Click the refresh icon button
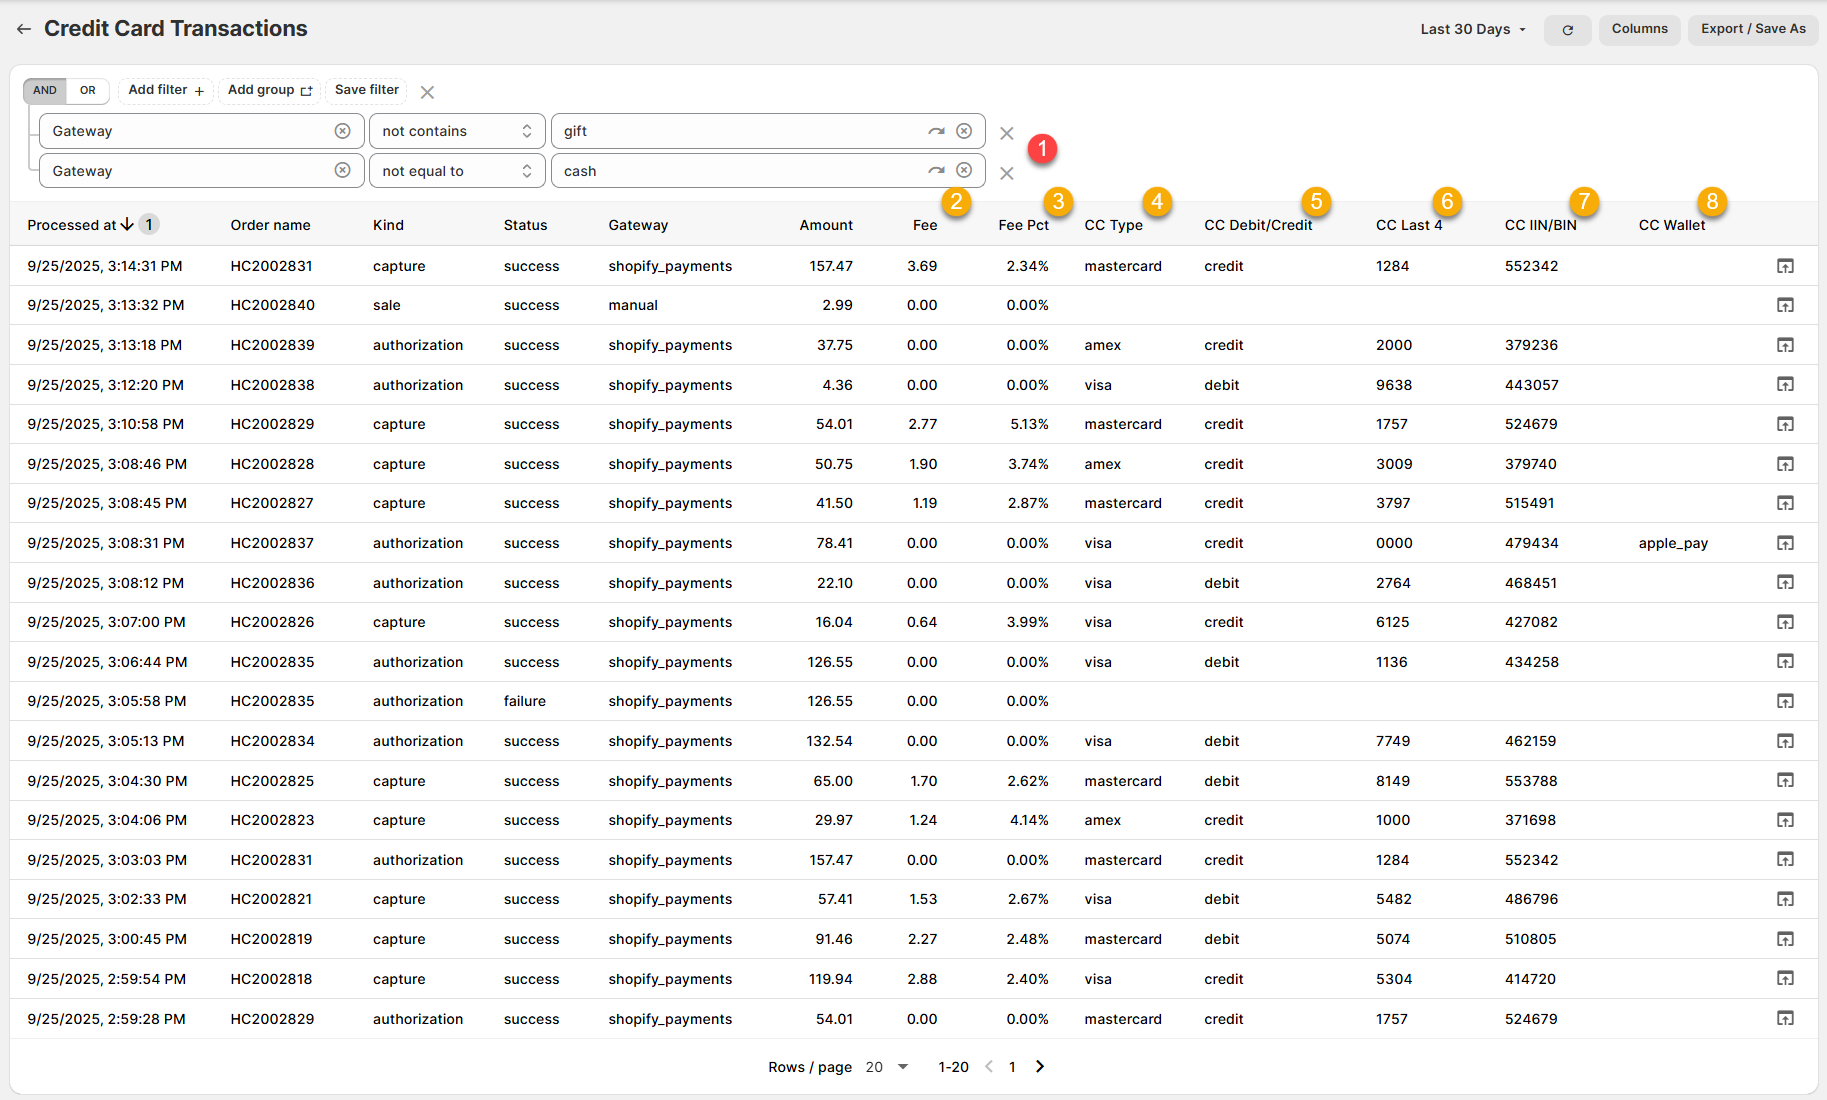 pyautogui.click(x=1567, y=30)
